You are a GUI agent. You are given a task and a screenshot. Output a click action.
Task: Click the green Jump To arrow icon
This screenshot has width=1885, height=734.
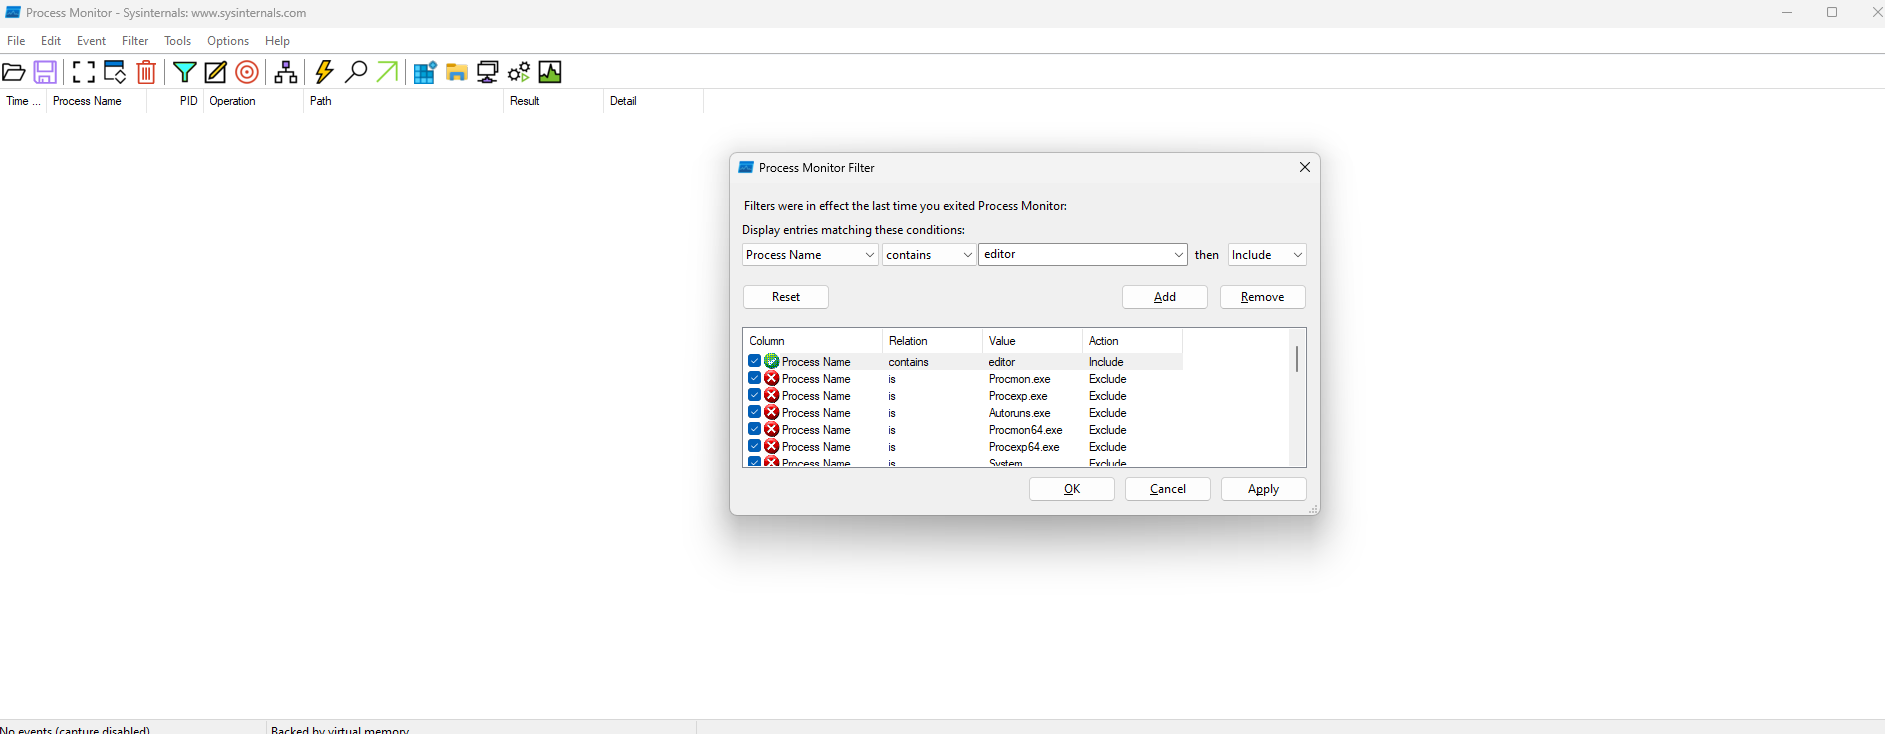[x=387, y=72]
